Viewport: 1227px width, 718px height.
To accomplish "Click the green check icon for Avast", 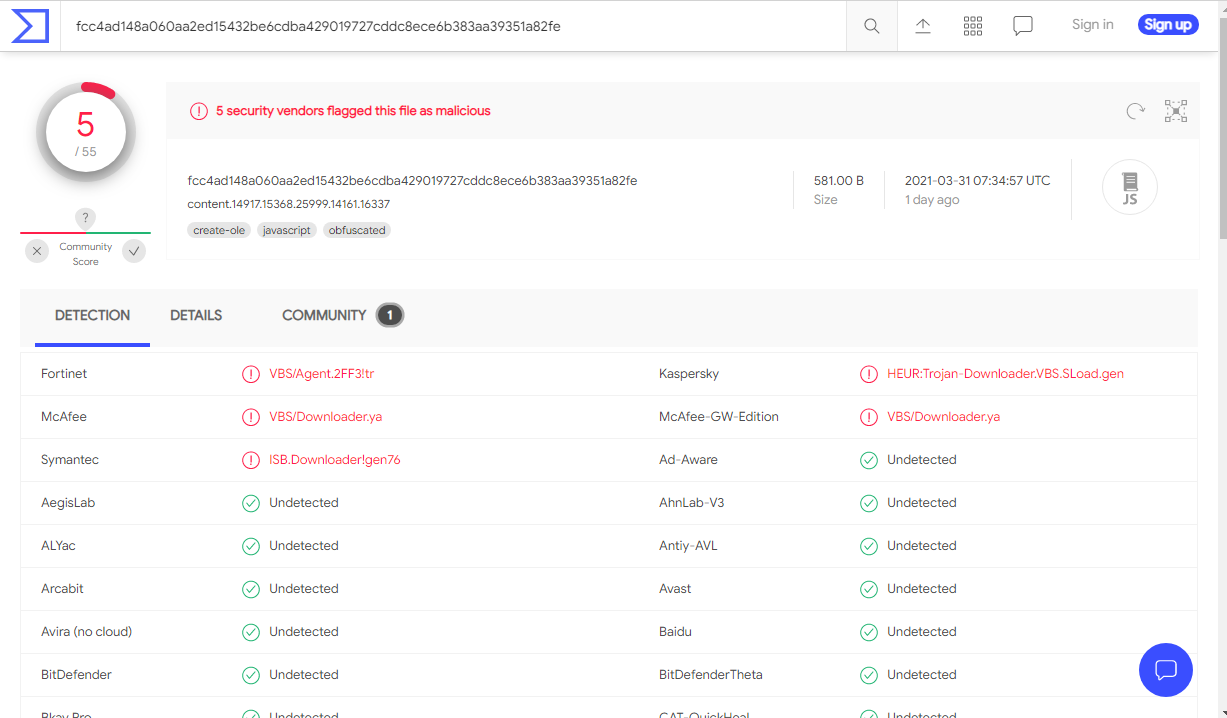I will pos(869,589).
